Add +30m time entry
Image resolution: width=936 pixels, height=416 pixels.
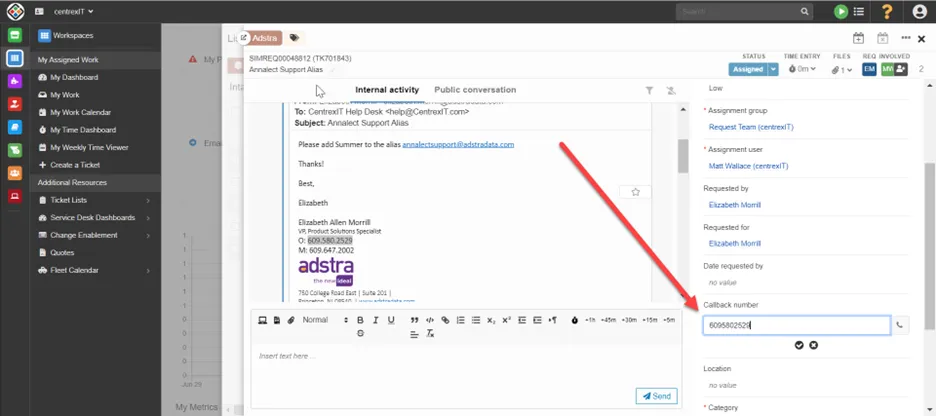click(629, 321)
